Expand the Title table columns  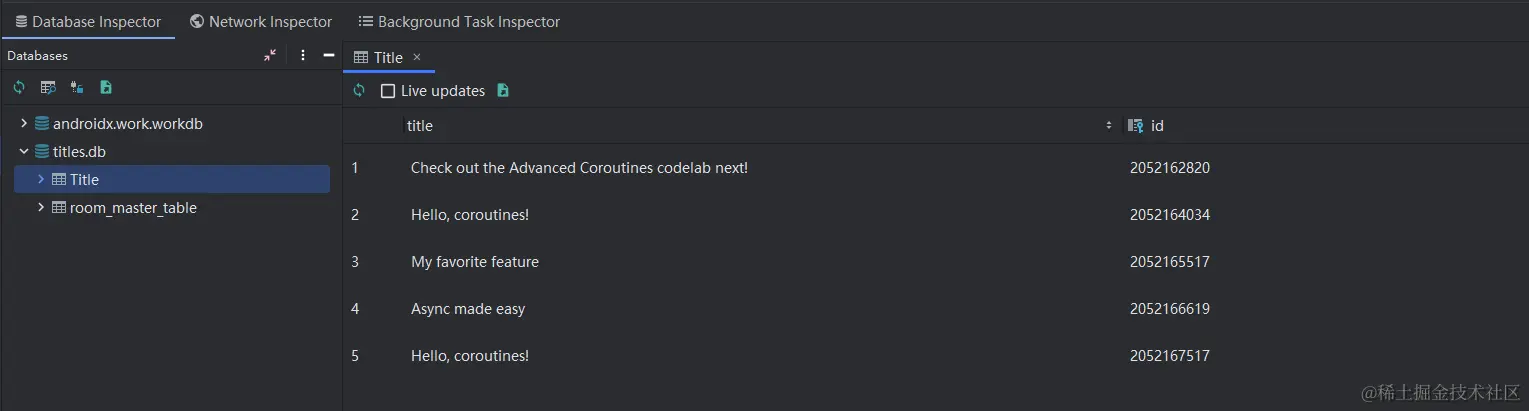tap(41, 180)
